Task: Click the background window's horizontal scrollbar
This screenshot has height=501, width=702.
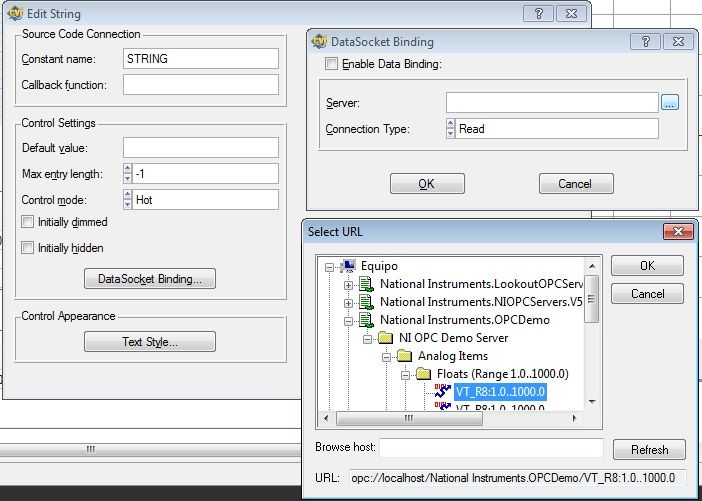Action: (150, 449)
